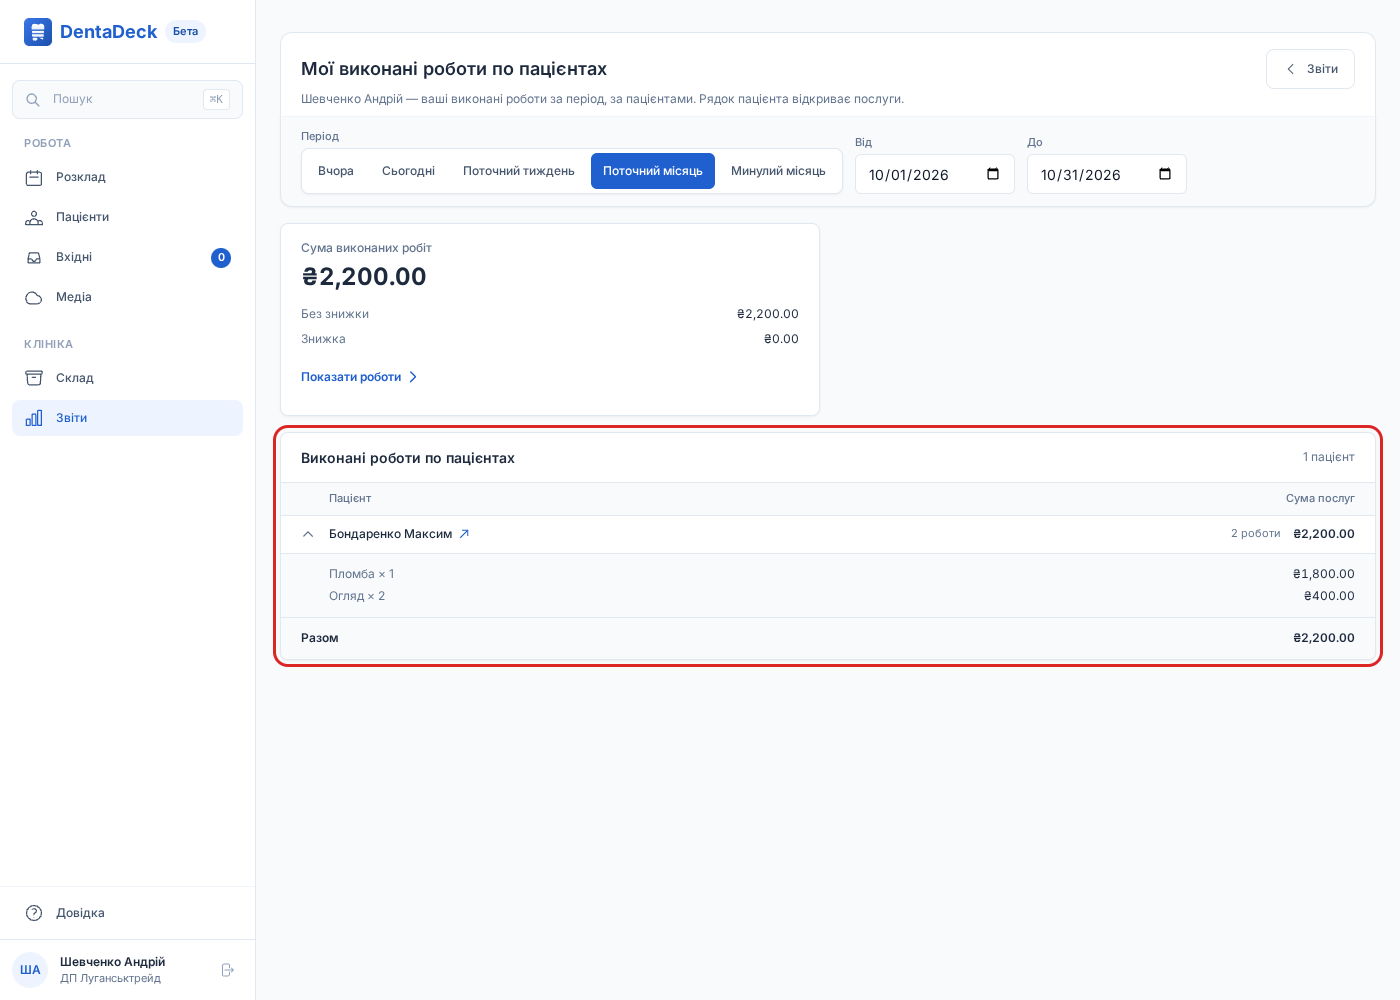The image size is (1400, 1000).
Task: Open Склад archive box icon
Action: coord(34,378)
